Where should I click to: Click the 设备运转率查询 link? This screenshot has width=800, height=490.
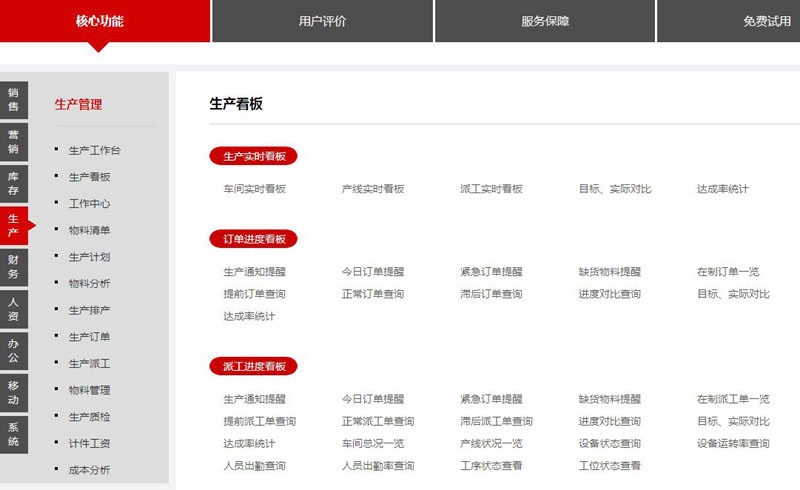[x=733, y=444]
